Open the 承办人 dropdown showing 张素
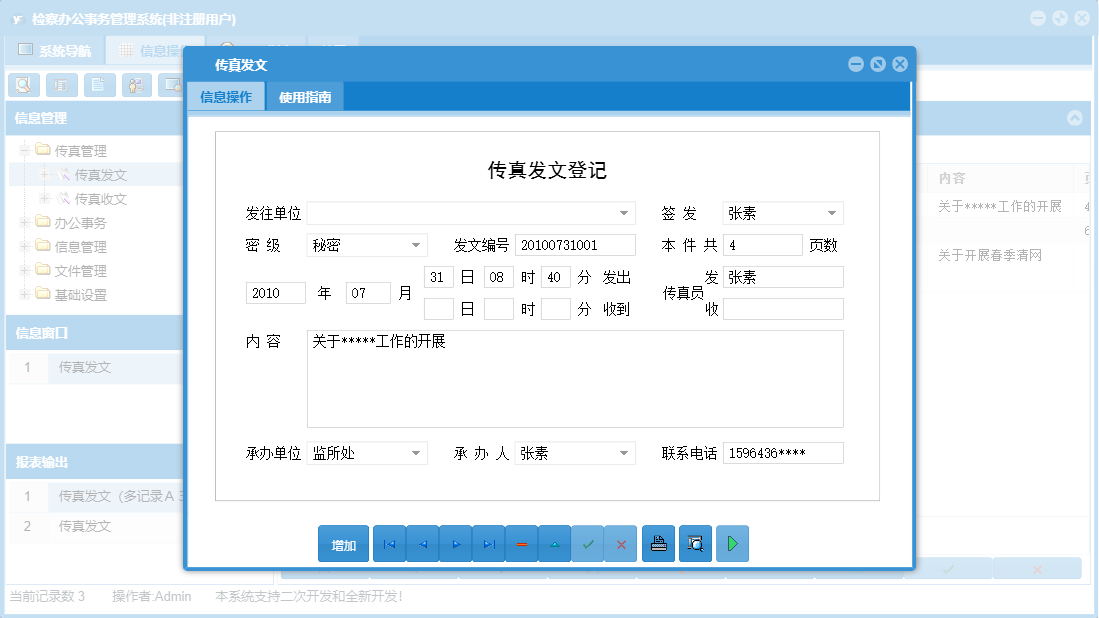1099x618 pixels. pos(625,452)
